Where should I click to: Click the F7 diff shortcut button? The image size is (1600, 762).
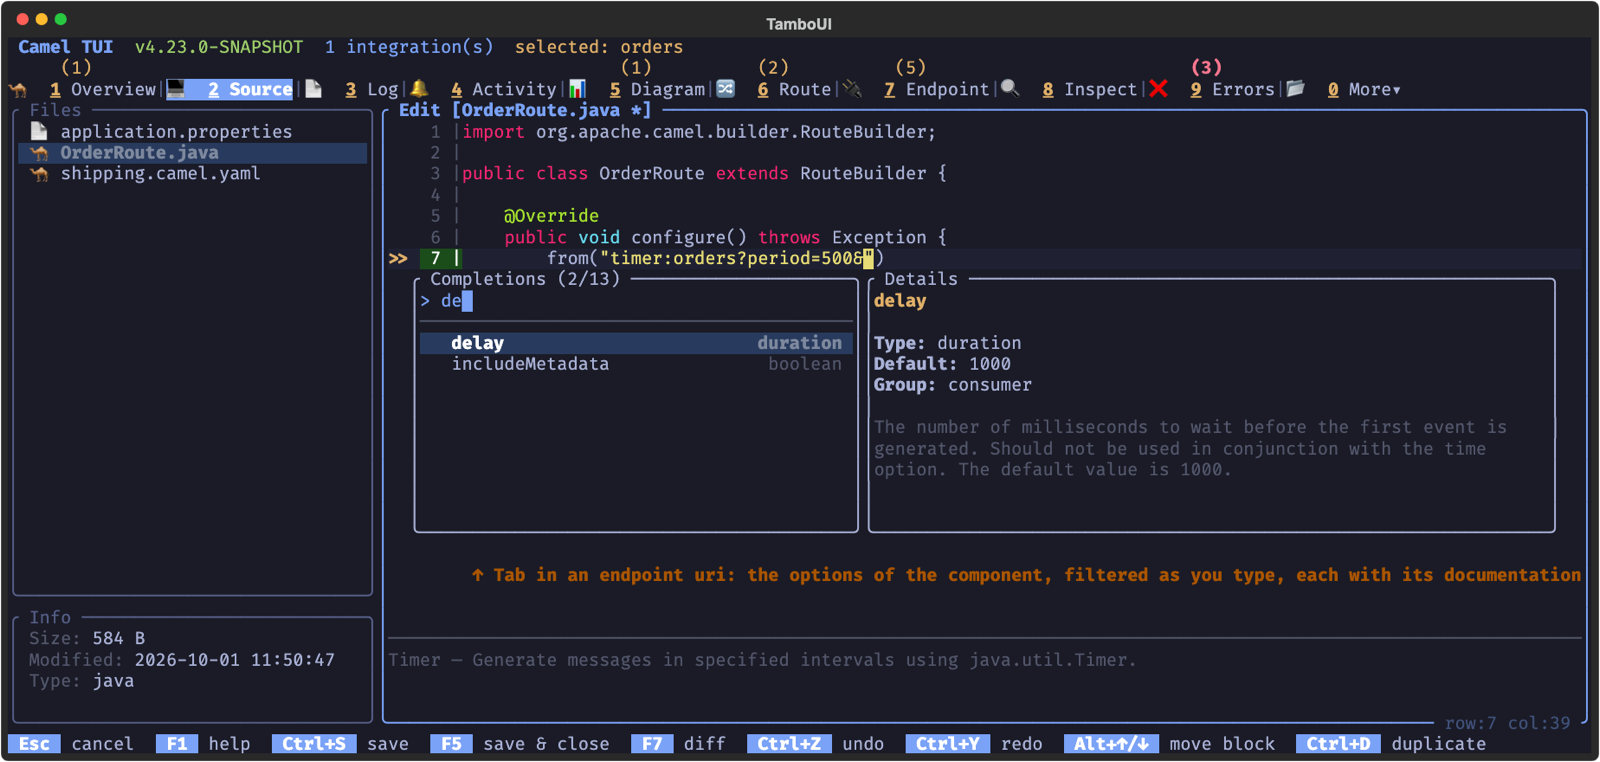(679, 744)
